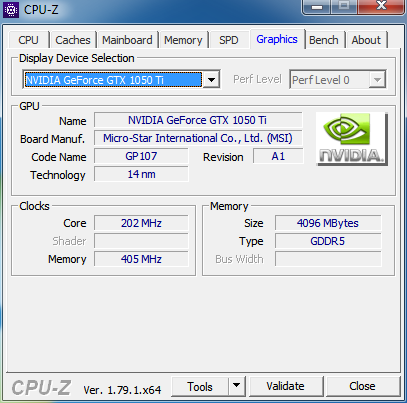Minimize the CPU-Z window
The height and width of the screenshot is (403, 407).
(x=317, y=6)
